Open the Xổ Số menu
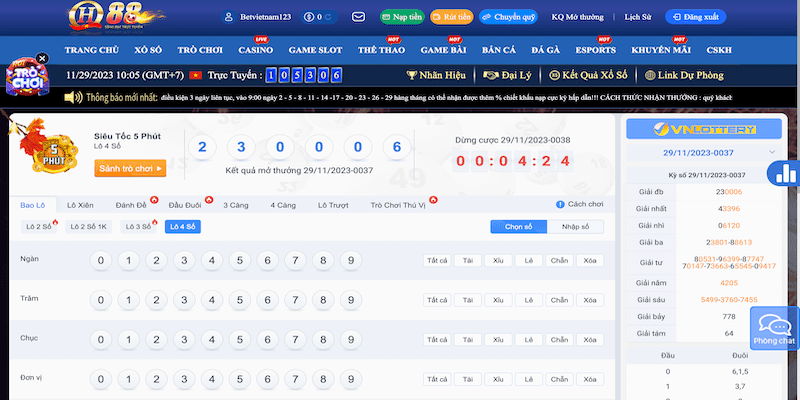 click(x=140, y=49)
